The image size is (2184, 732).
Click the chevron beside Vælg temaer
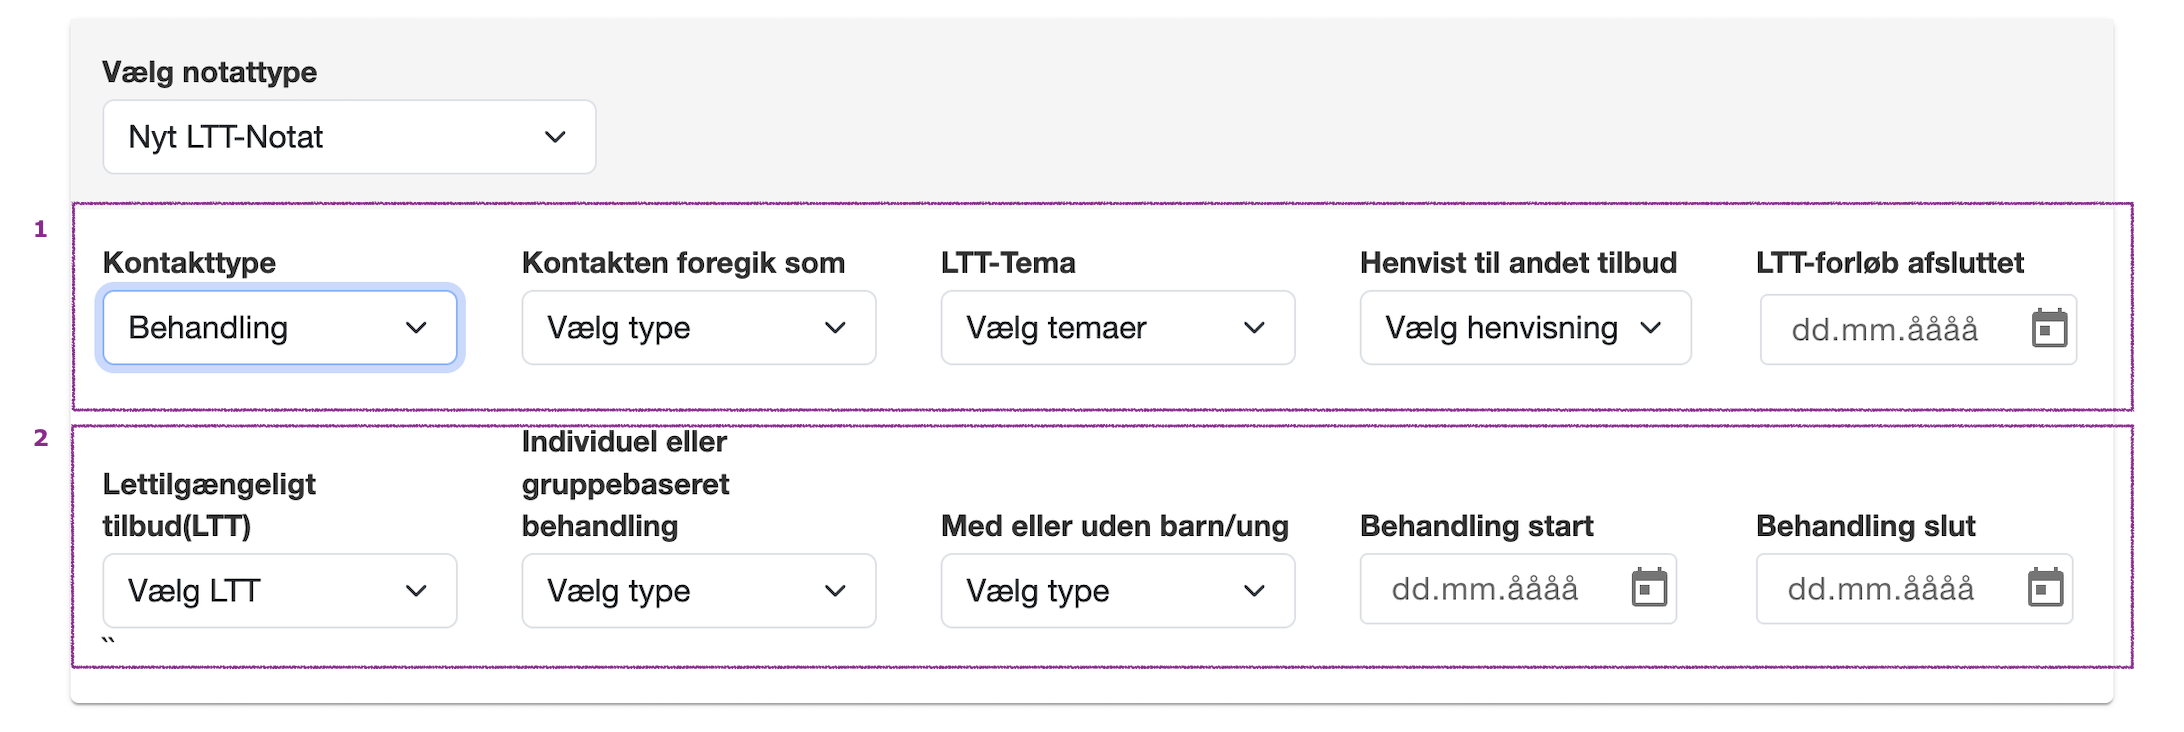pos(1254,328)
